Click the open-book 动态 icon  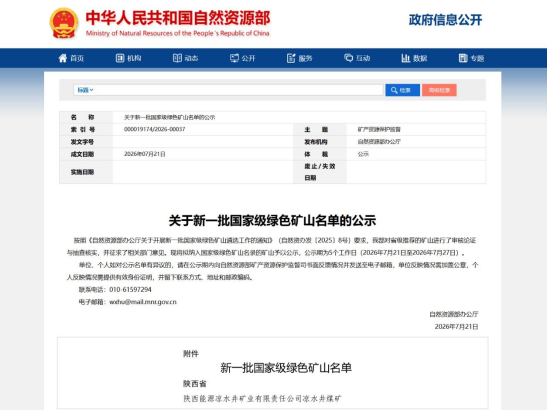177,58
